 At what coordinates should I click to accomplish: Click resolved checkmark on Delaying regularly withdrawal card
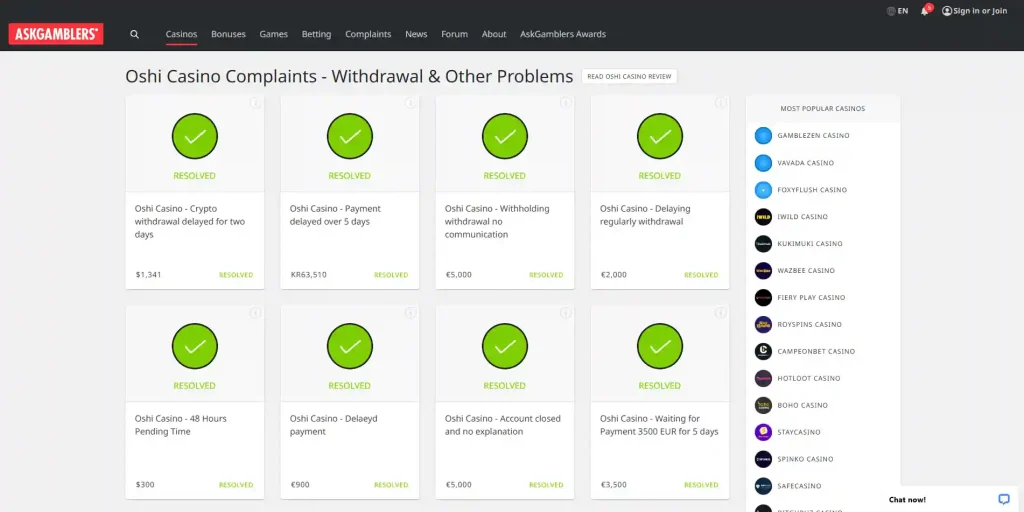[660, 136]
